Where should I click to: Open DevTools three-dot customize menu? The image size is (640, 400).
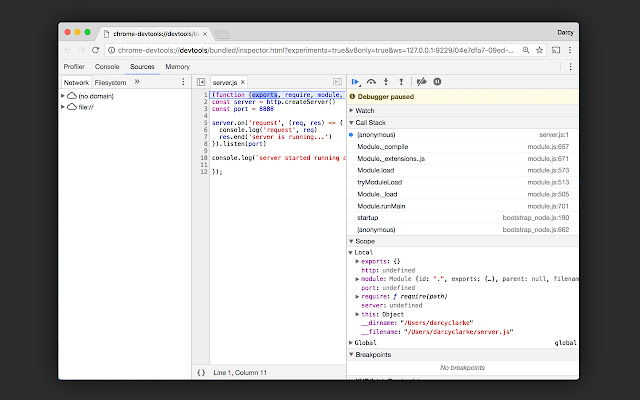pos(569,67)
